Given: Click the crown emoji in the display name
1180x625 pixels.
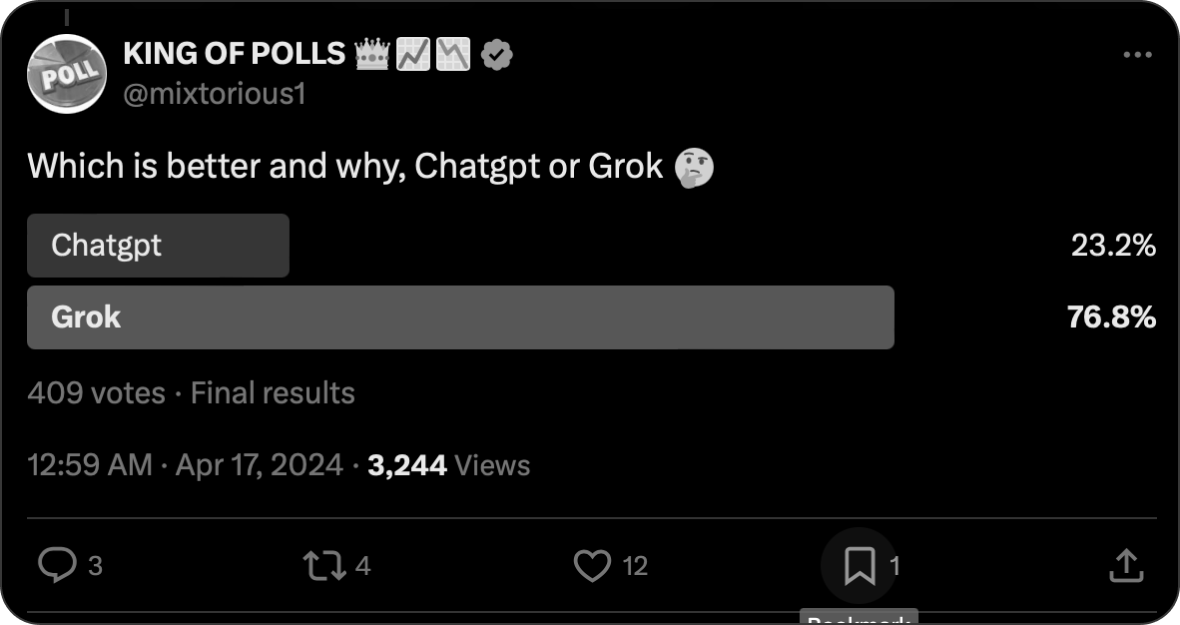Looking at the screenshot, I should (371, 54).
